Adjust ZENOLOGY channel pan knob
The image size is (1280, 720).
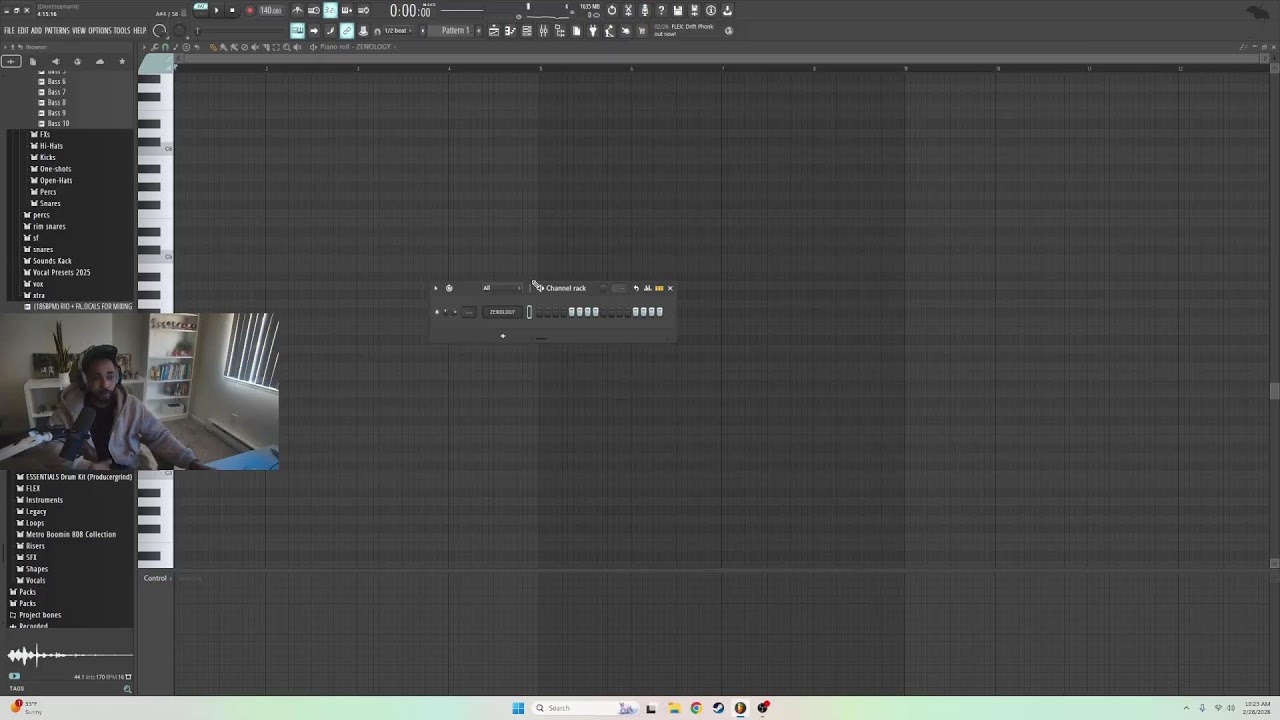[446, 312]
